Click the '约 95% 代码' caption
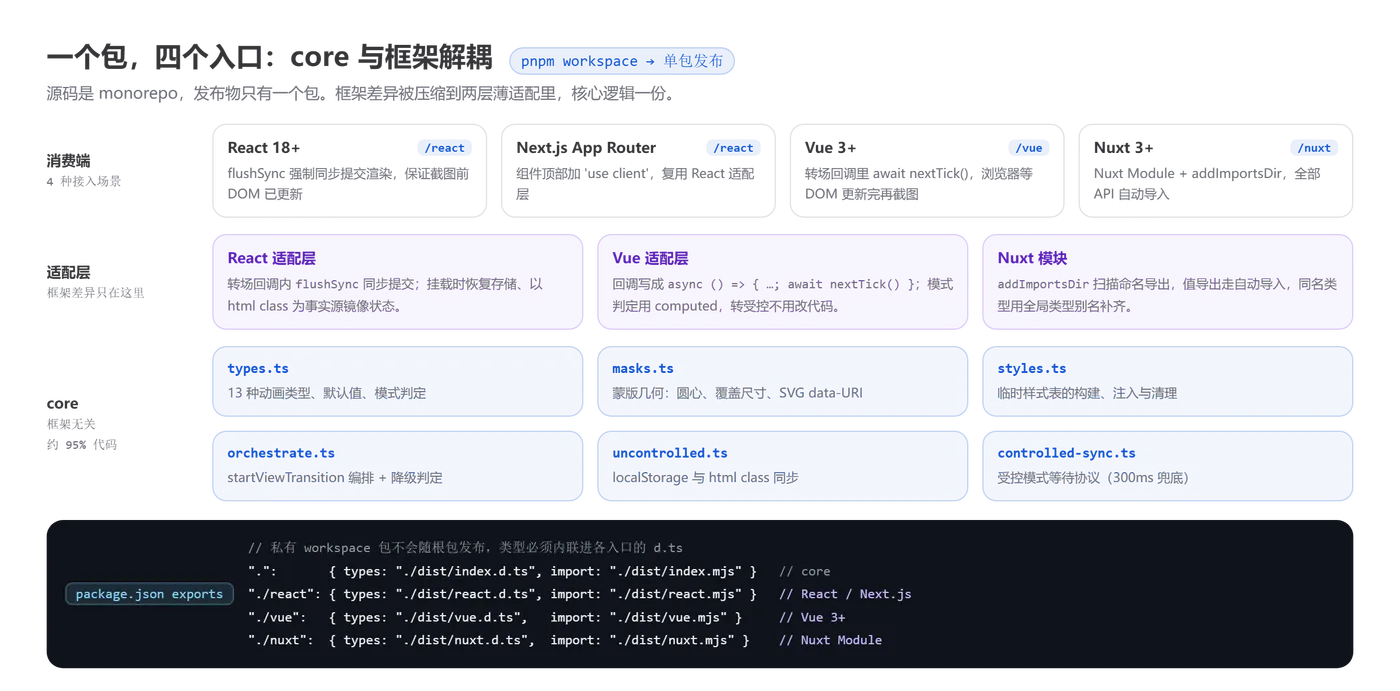Image resolution: width=1400 pixels, height=691 pixels. point(82,445)
